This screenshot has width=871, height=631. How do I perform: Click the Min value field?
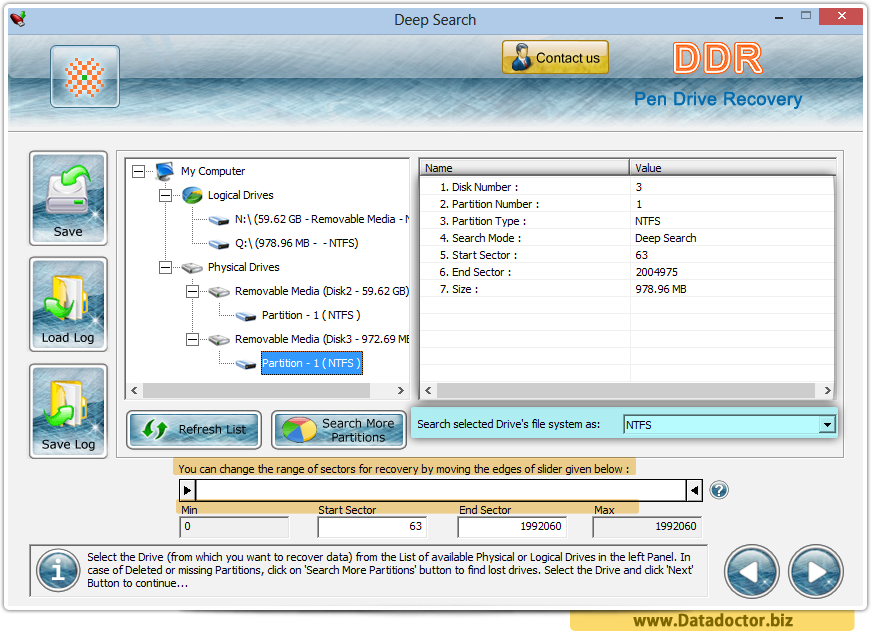point(234,527)
